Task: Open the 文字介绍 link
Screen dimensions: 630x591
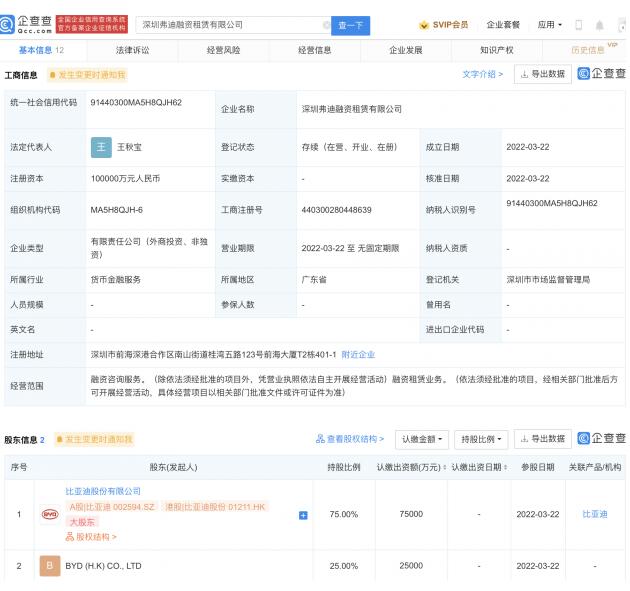Action: 482,74
